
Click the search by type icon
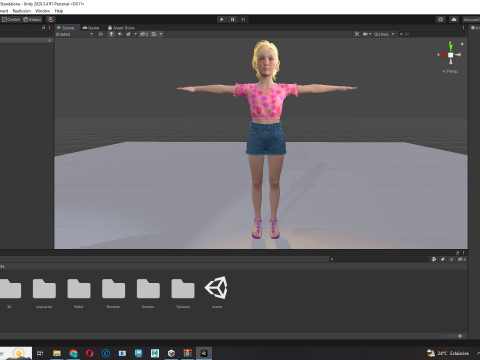pyautogui.click(x=434, y=259)
